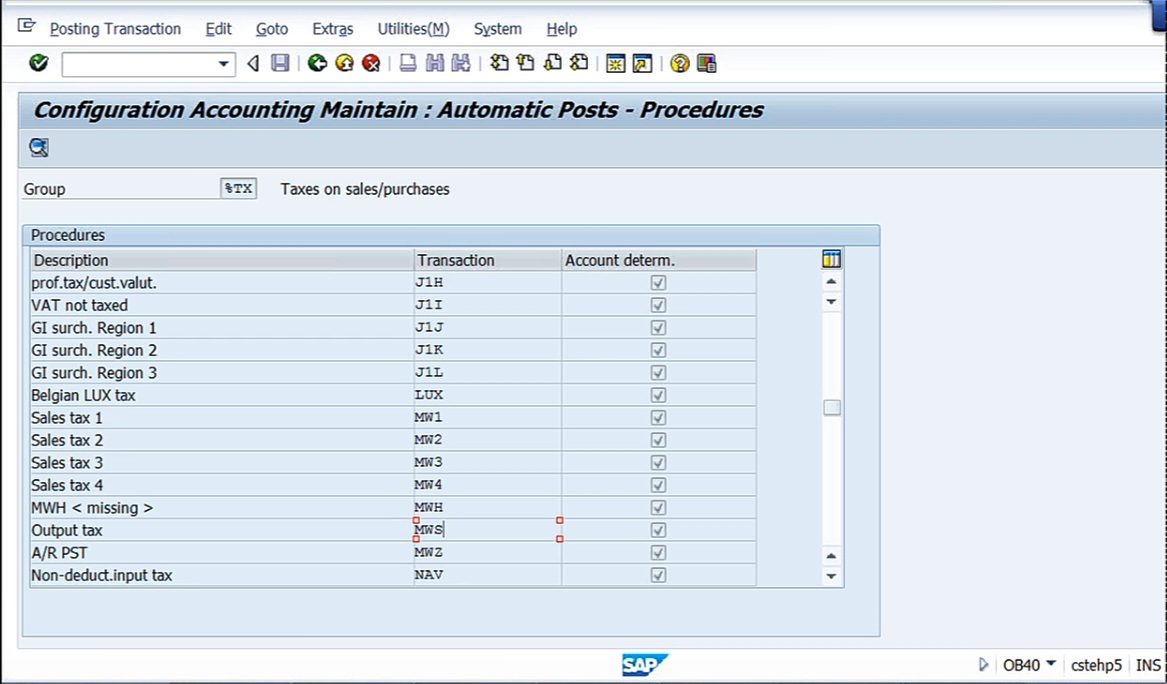The image size is (1167, 684).
Task: Click the yellow Exit icon
Action: (345, 63)
